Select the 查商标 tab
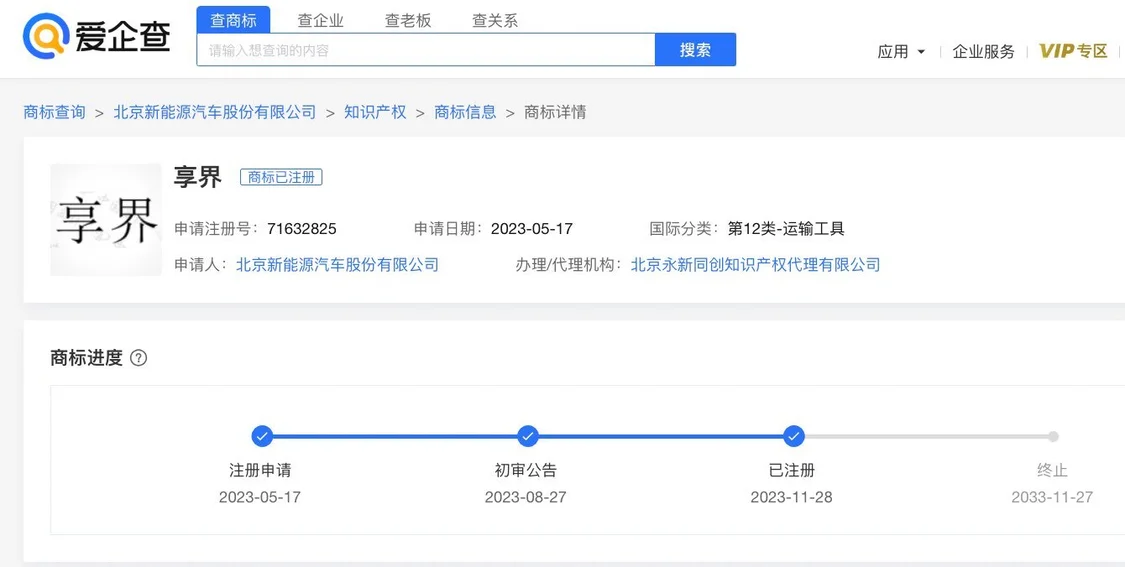This screenshot has width=1125, height=567. click(233, 20)
